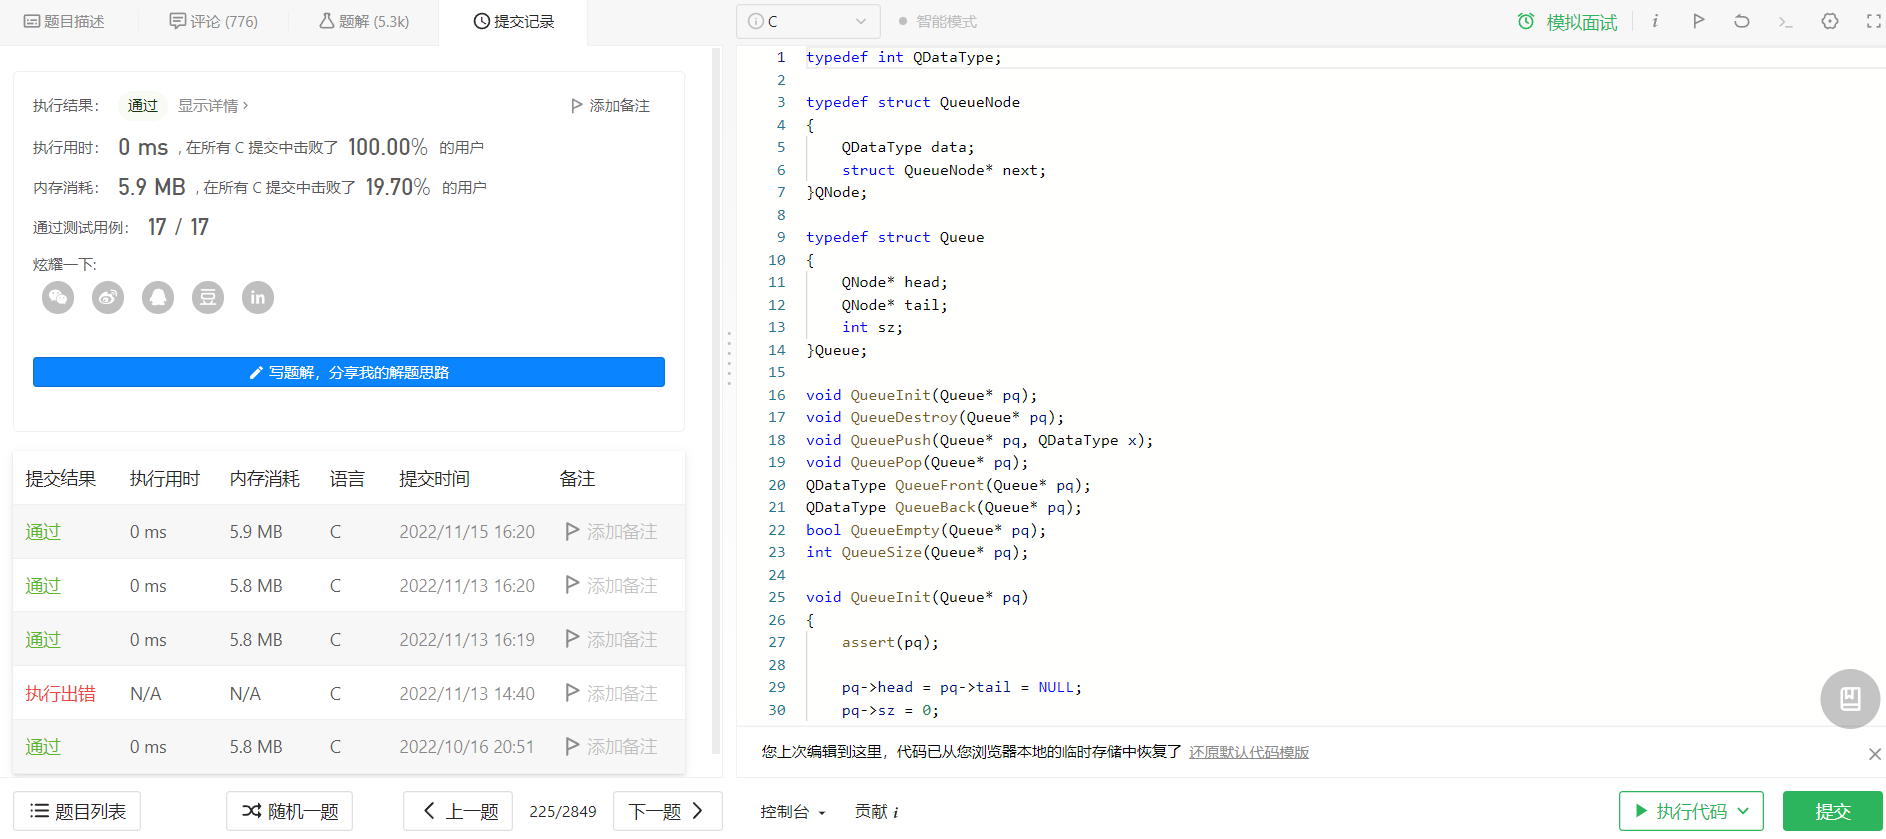
Task: Select the 提交记录 tab
Action: (514, 21)
